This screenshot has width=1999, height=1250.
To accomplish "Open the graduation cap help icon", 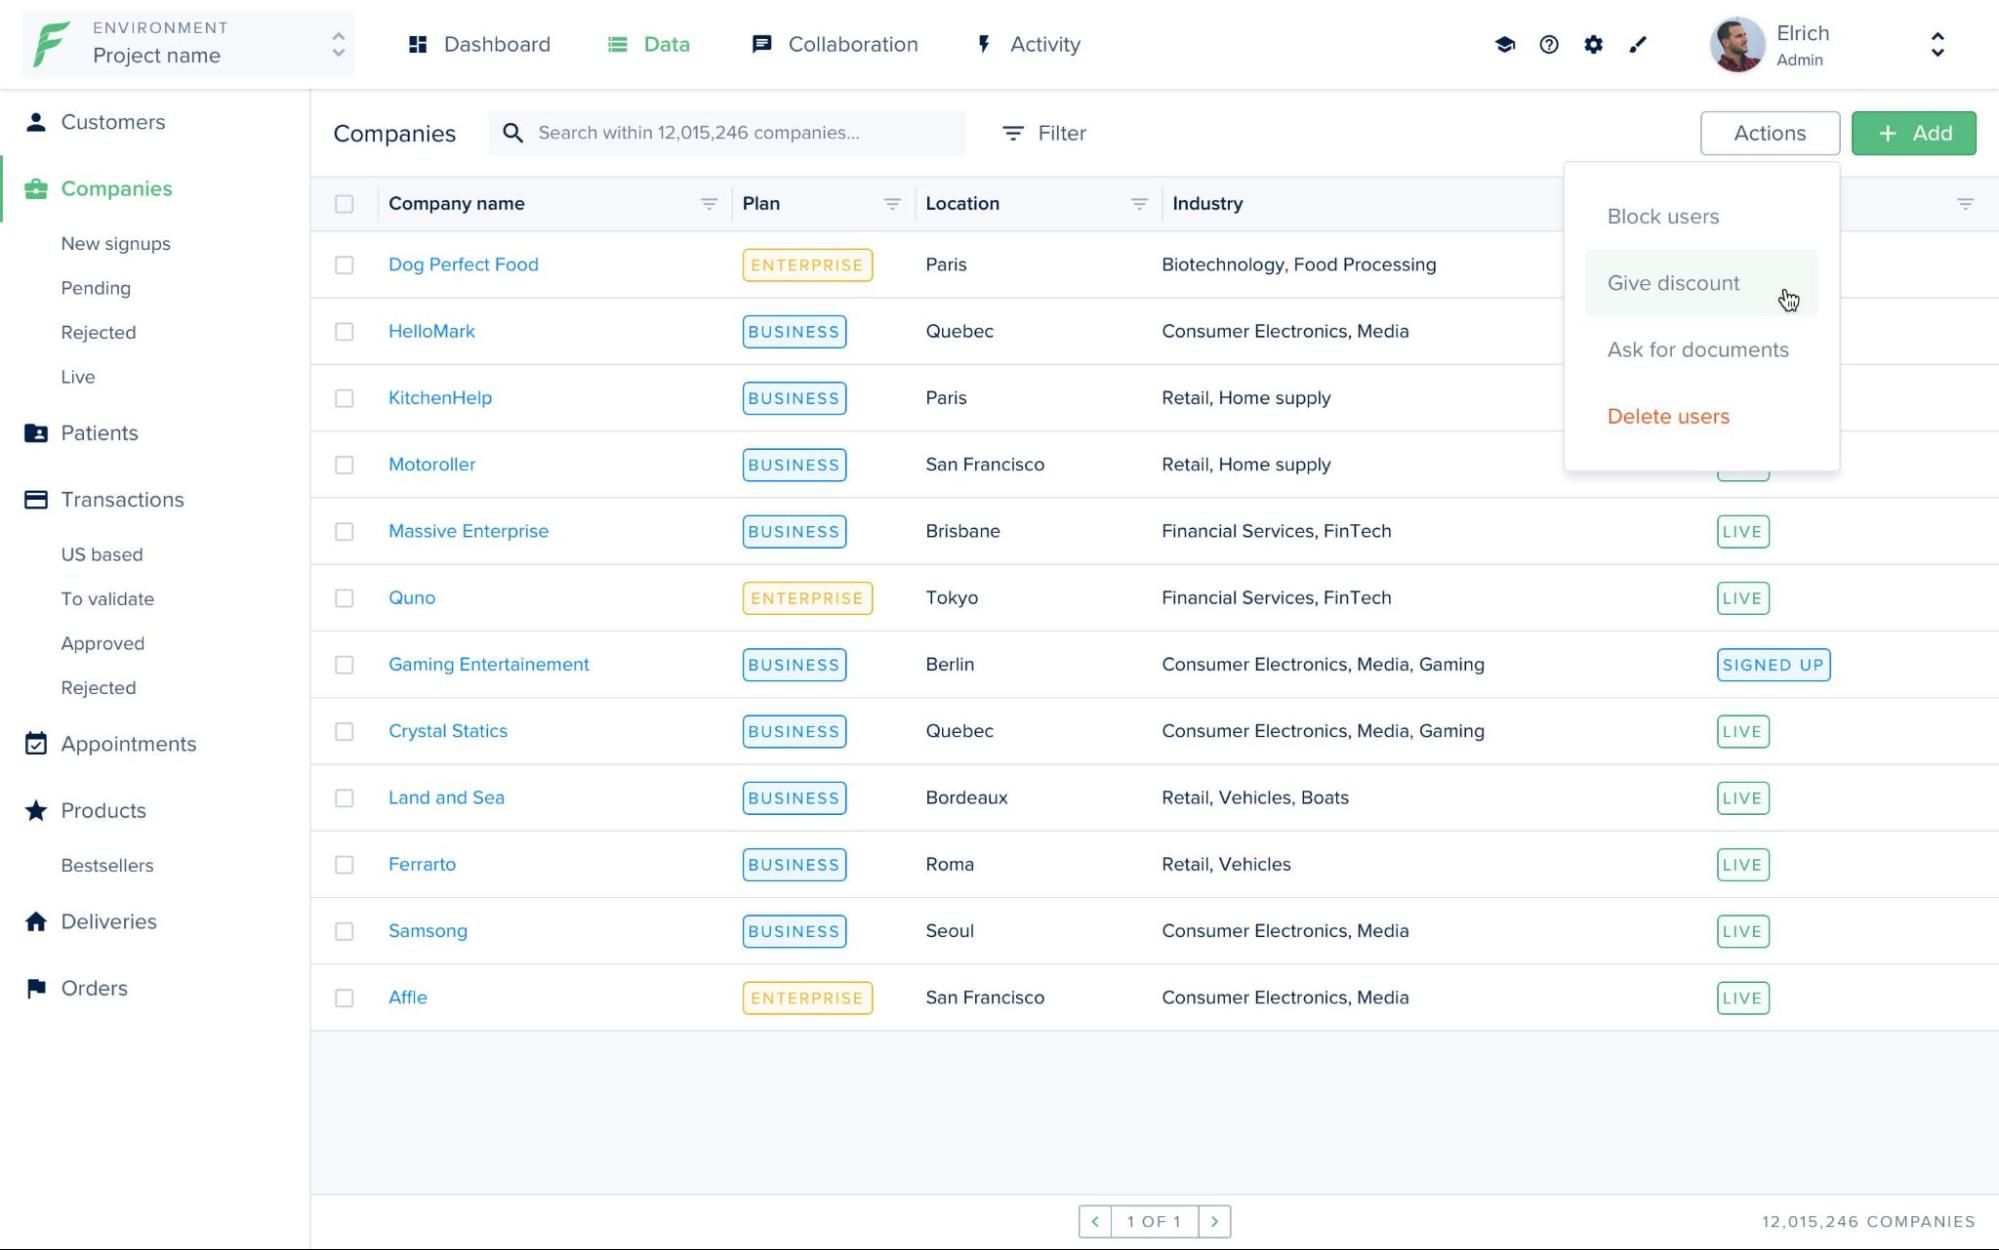I will coord(1505,43).
